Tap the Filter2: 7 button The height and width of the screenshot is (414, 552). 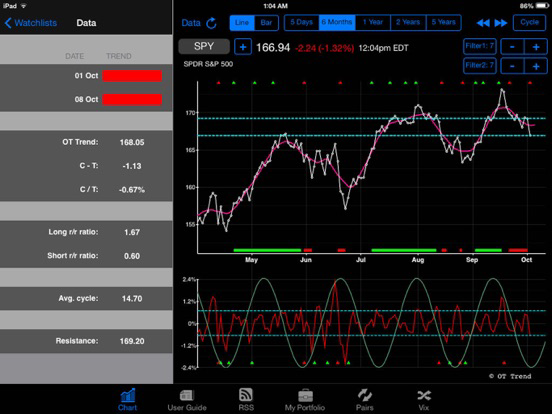479,65
